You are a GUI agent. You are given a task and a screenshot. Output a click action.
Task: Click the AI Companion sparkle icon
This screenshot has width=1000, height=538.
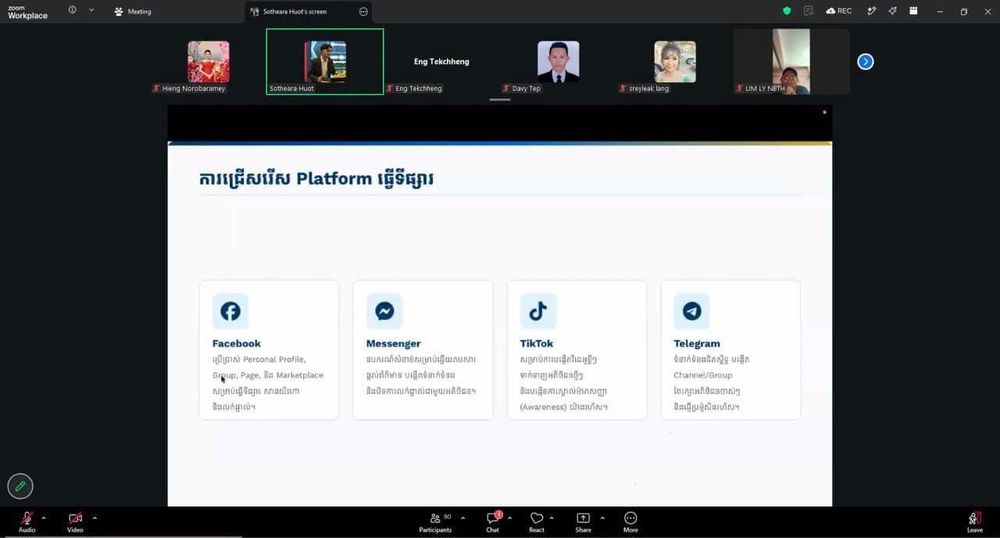(892, 11)
